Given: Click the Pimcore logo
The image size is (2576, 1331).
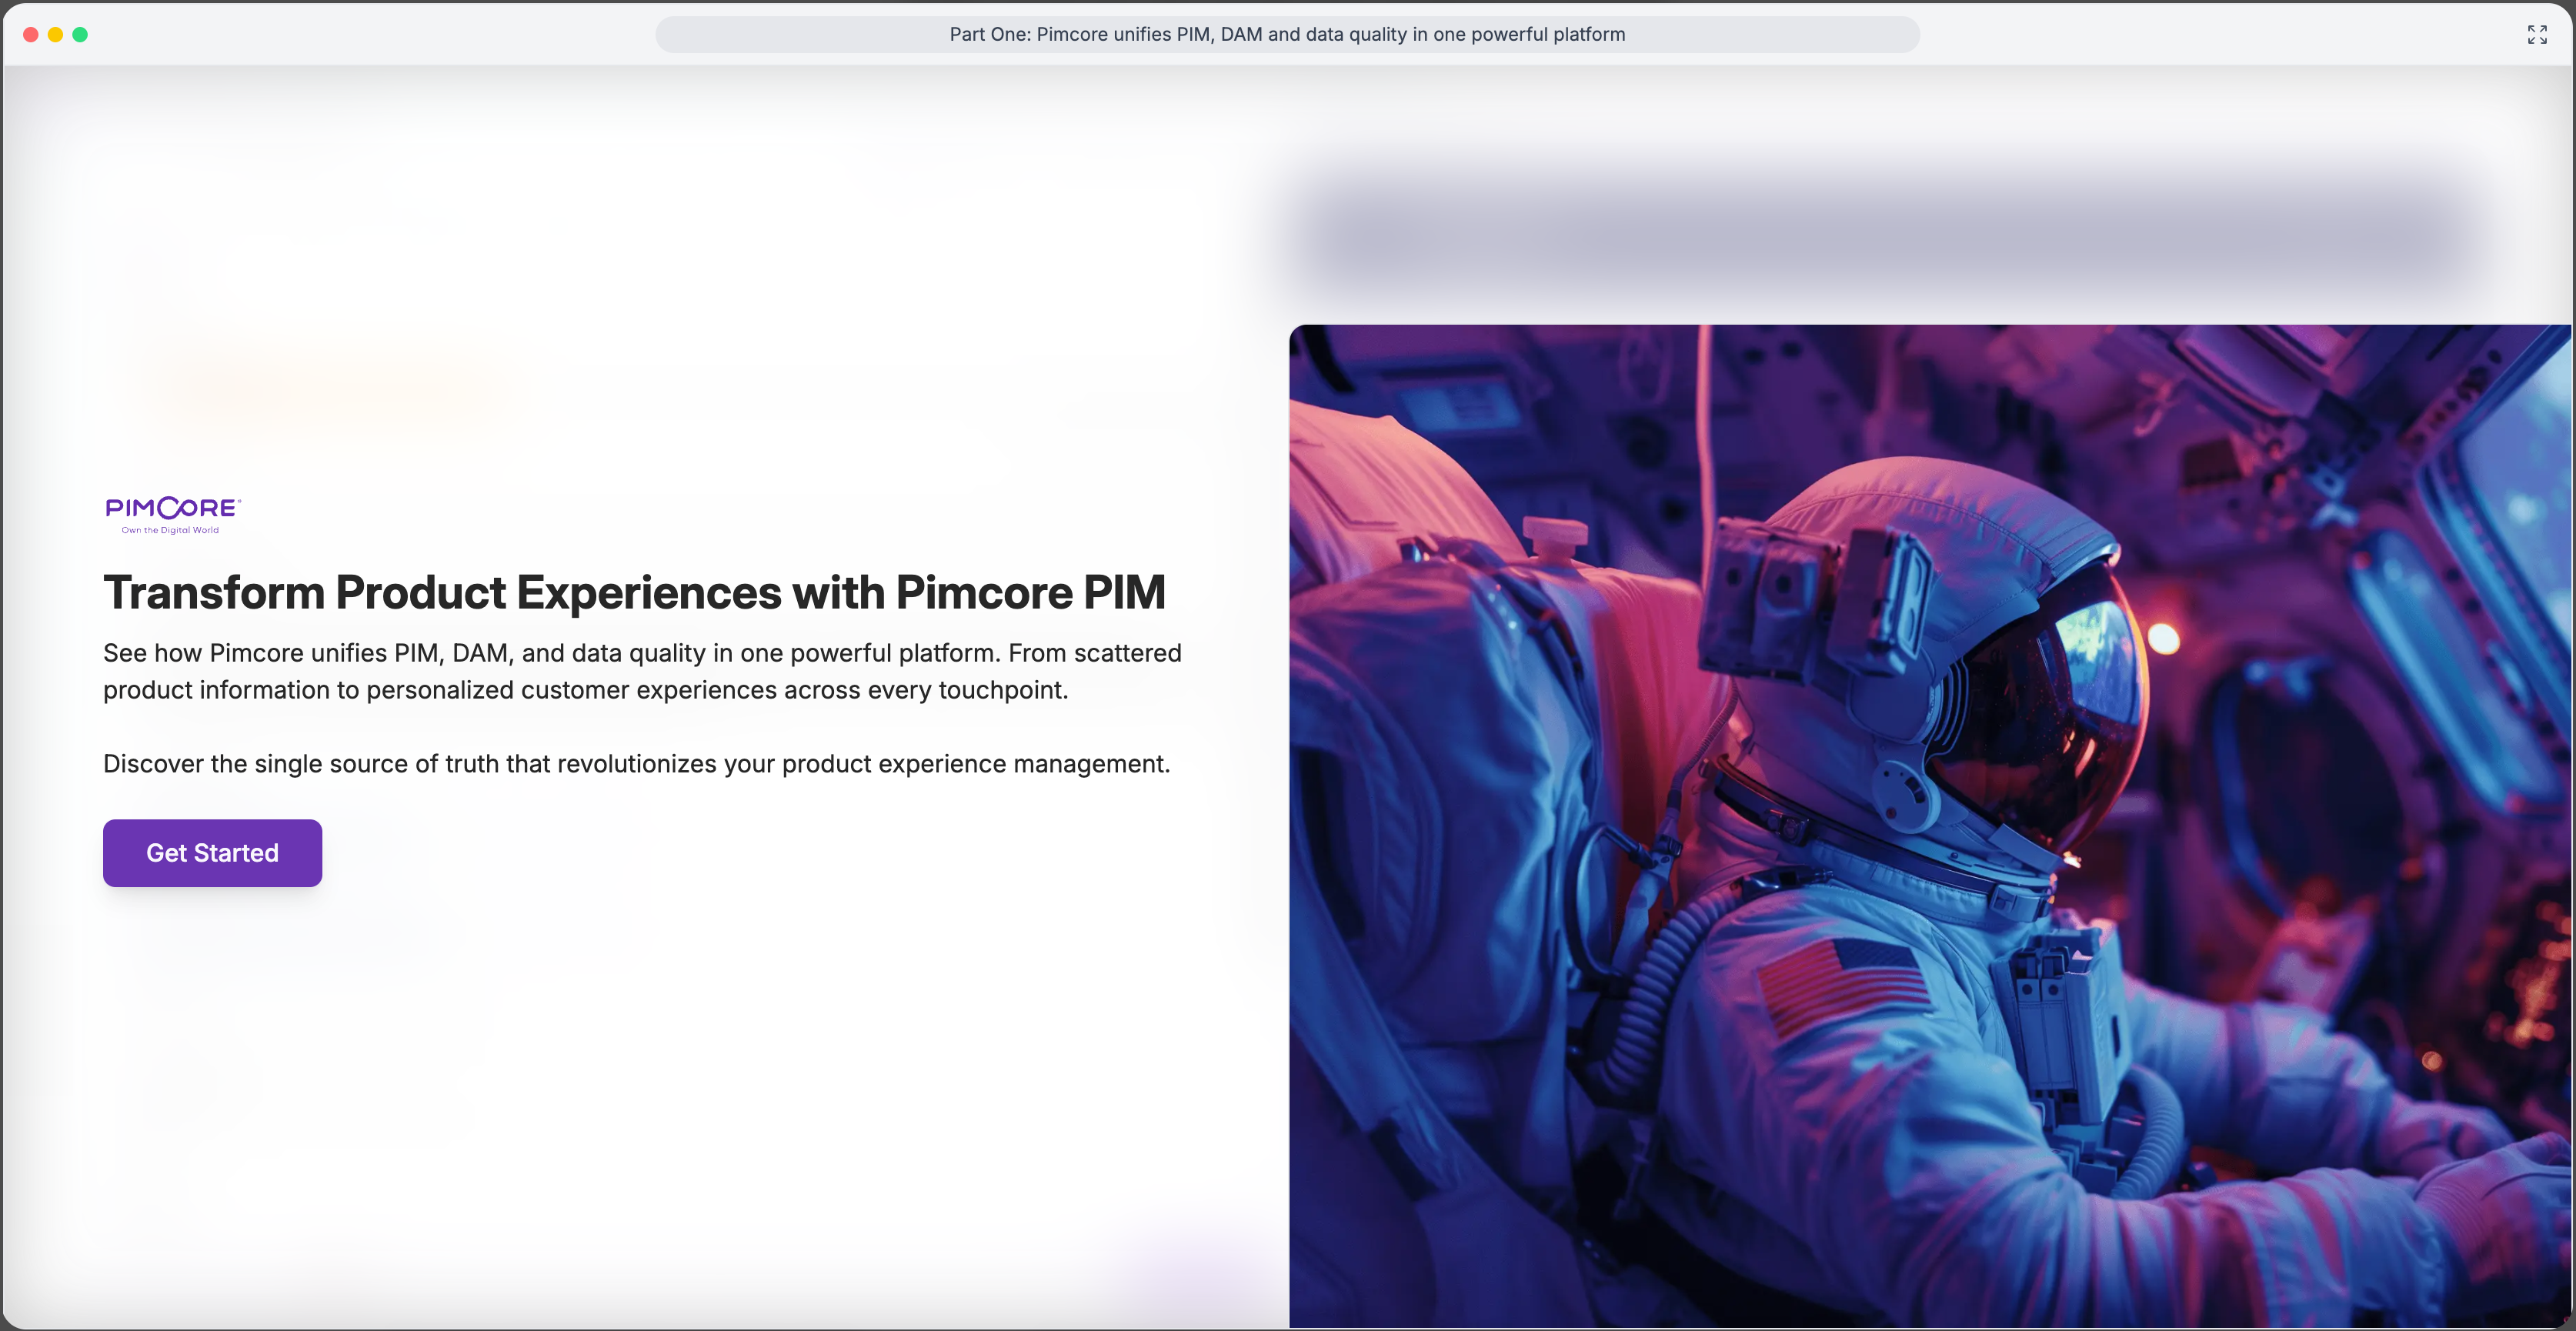Looking at the screenshot, I should pos(173,508).
